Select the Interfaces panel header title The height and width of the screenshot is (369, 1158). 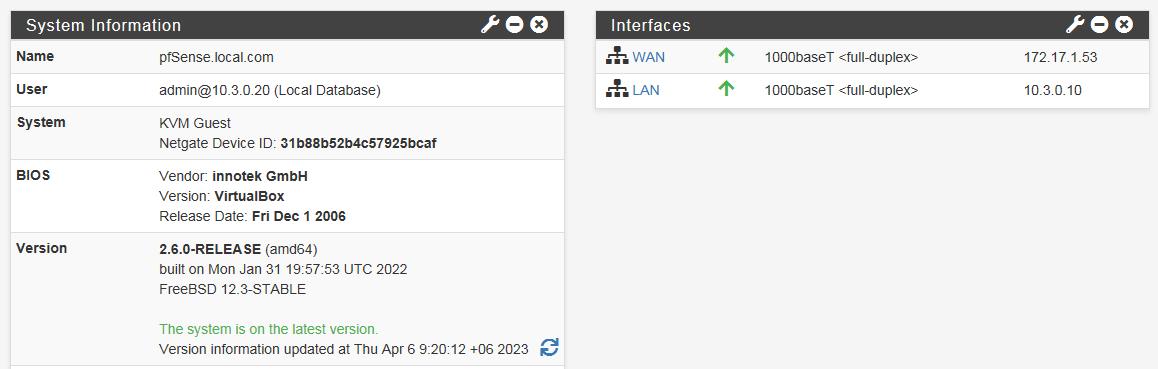(x=651, y=25)
